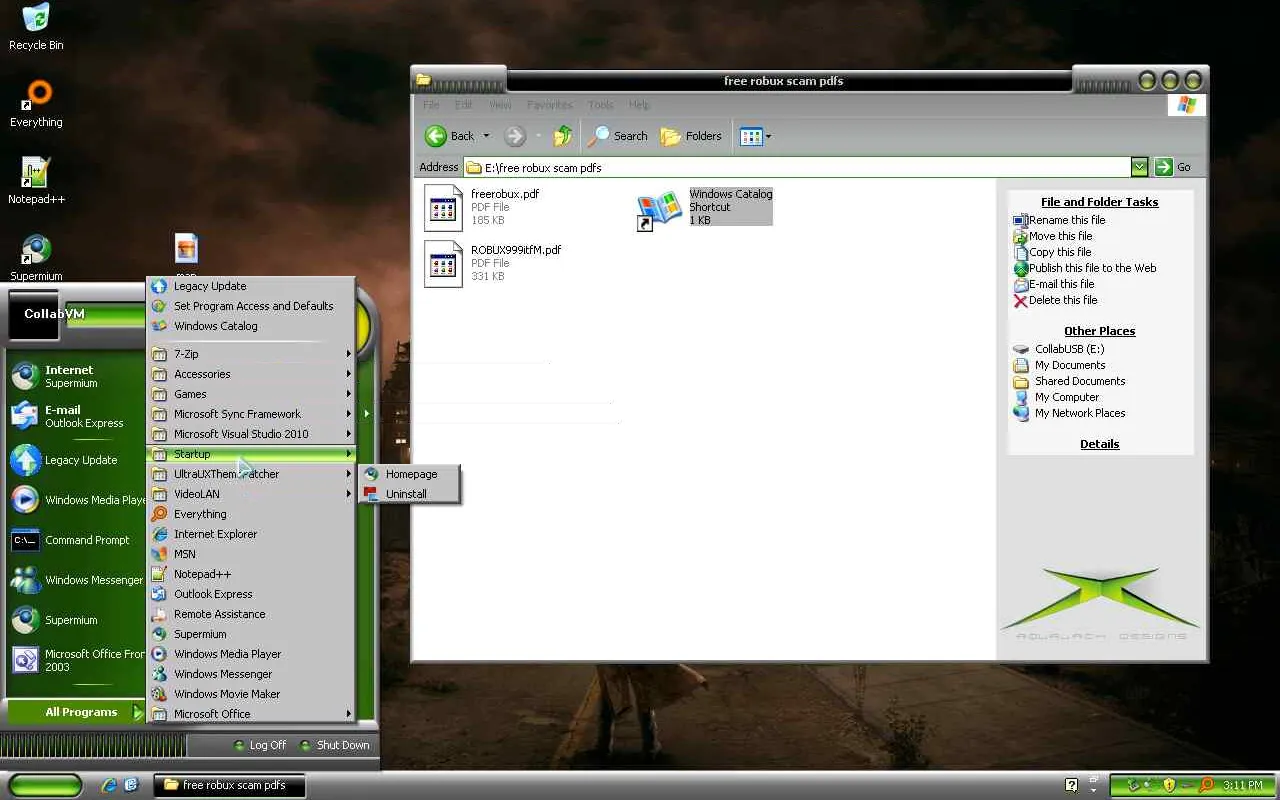The width and height of the screenshot is (1280, 800).
Task: Collapse the Other Places panel
Action: click(x=1100, y=331)
